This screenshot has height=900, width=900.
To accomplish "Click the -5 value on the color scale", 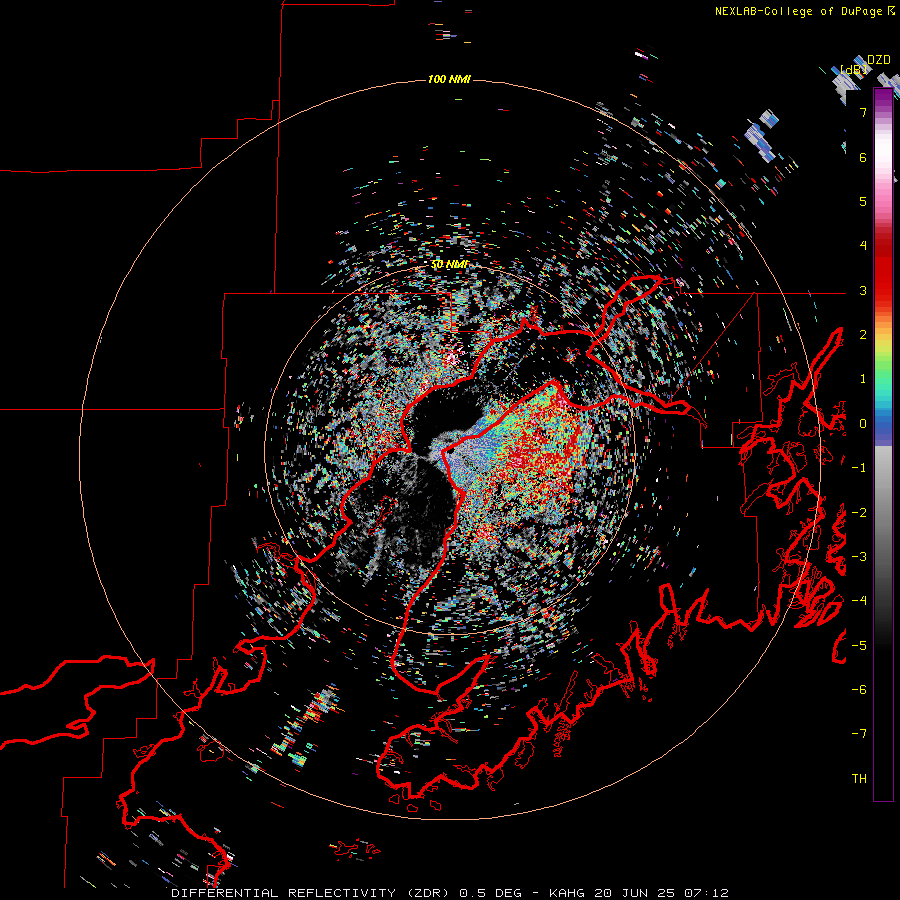I will coord(859,646).
